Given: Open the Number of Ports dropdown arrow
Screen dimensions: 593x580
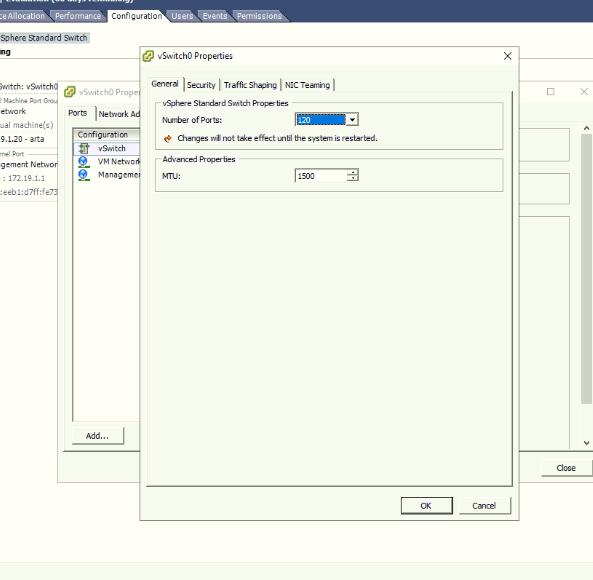Looking at the screenshot, I should (352, 120).
